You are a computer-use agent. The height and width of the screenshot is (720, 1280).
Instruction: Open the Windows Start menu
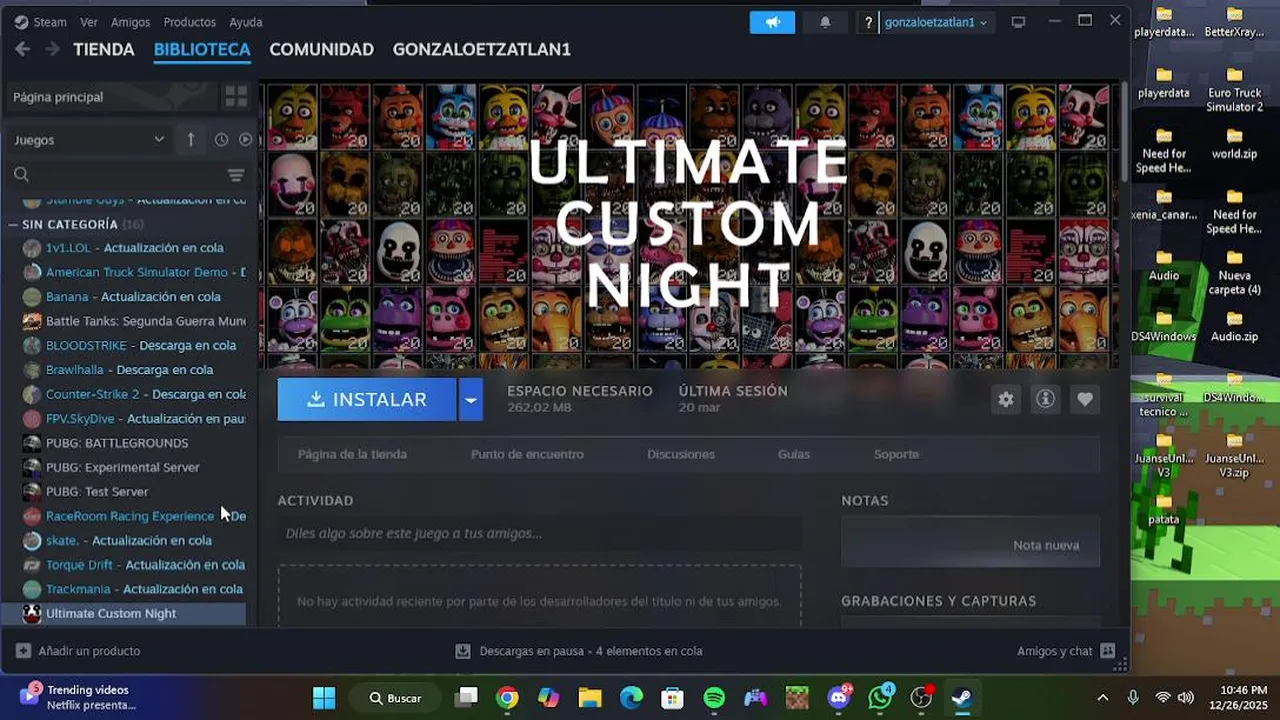324,698
